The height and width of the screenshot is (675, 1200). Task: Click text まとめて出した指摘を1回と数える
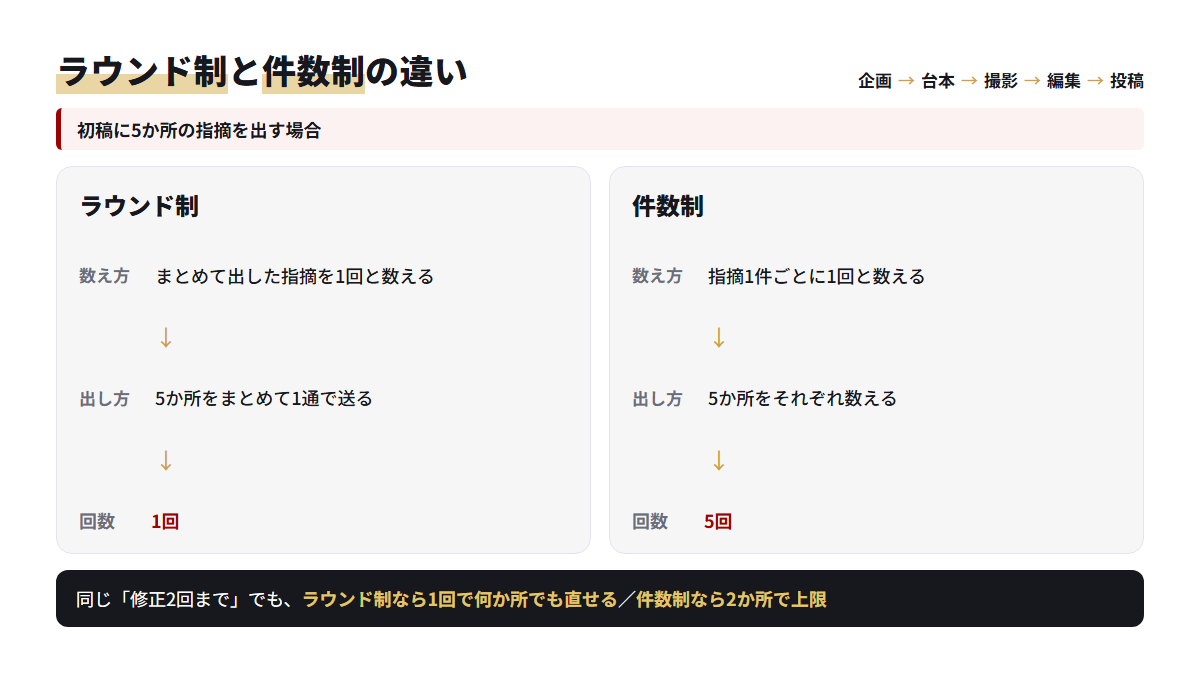(295, 276)
